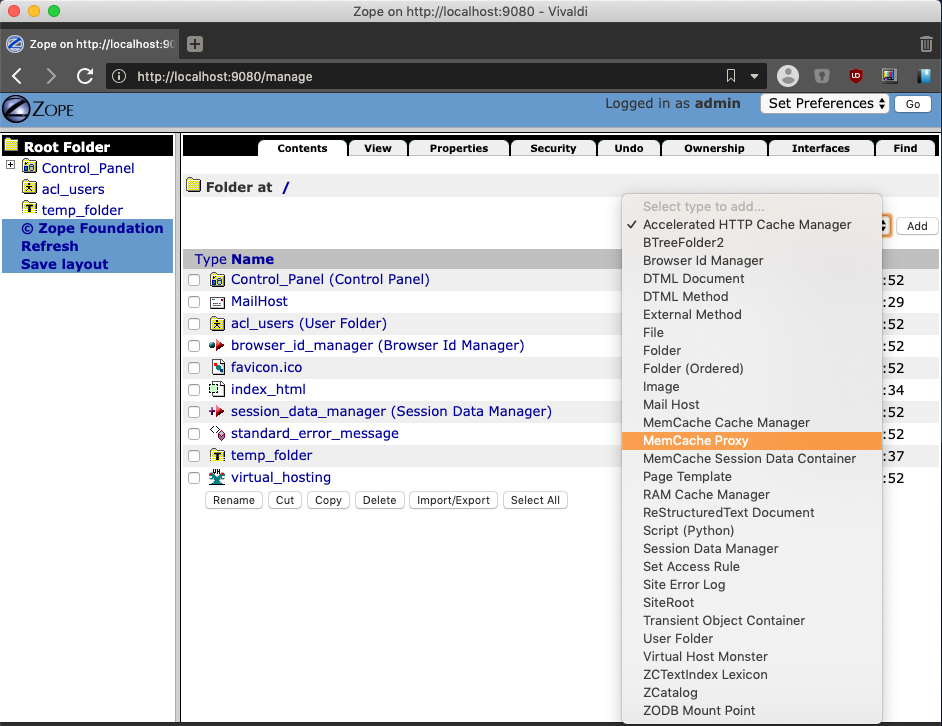Click the index_html document icon
This screenshot has height=726, width=942.
point(216,389)
